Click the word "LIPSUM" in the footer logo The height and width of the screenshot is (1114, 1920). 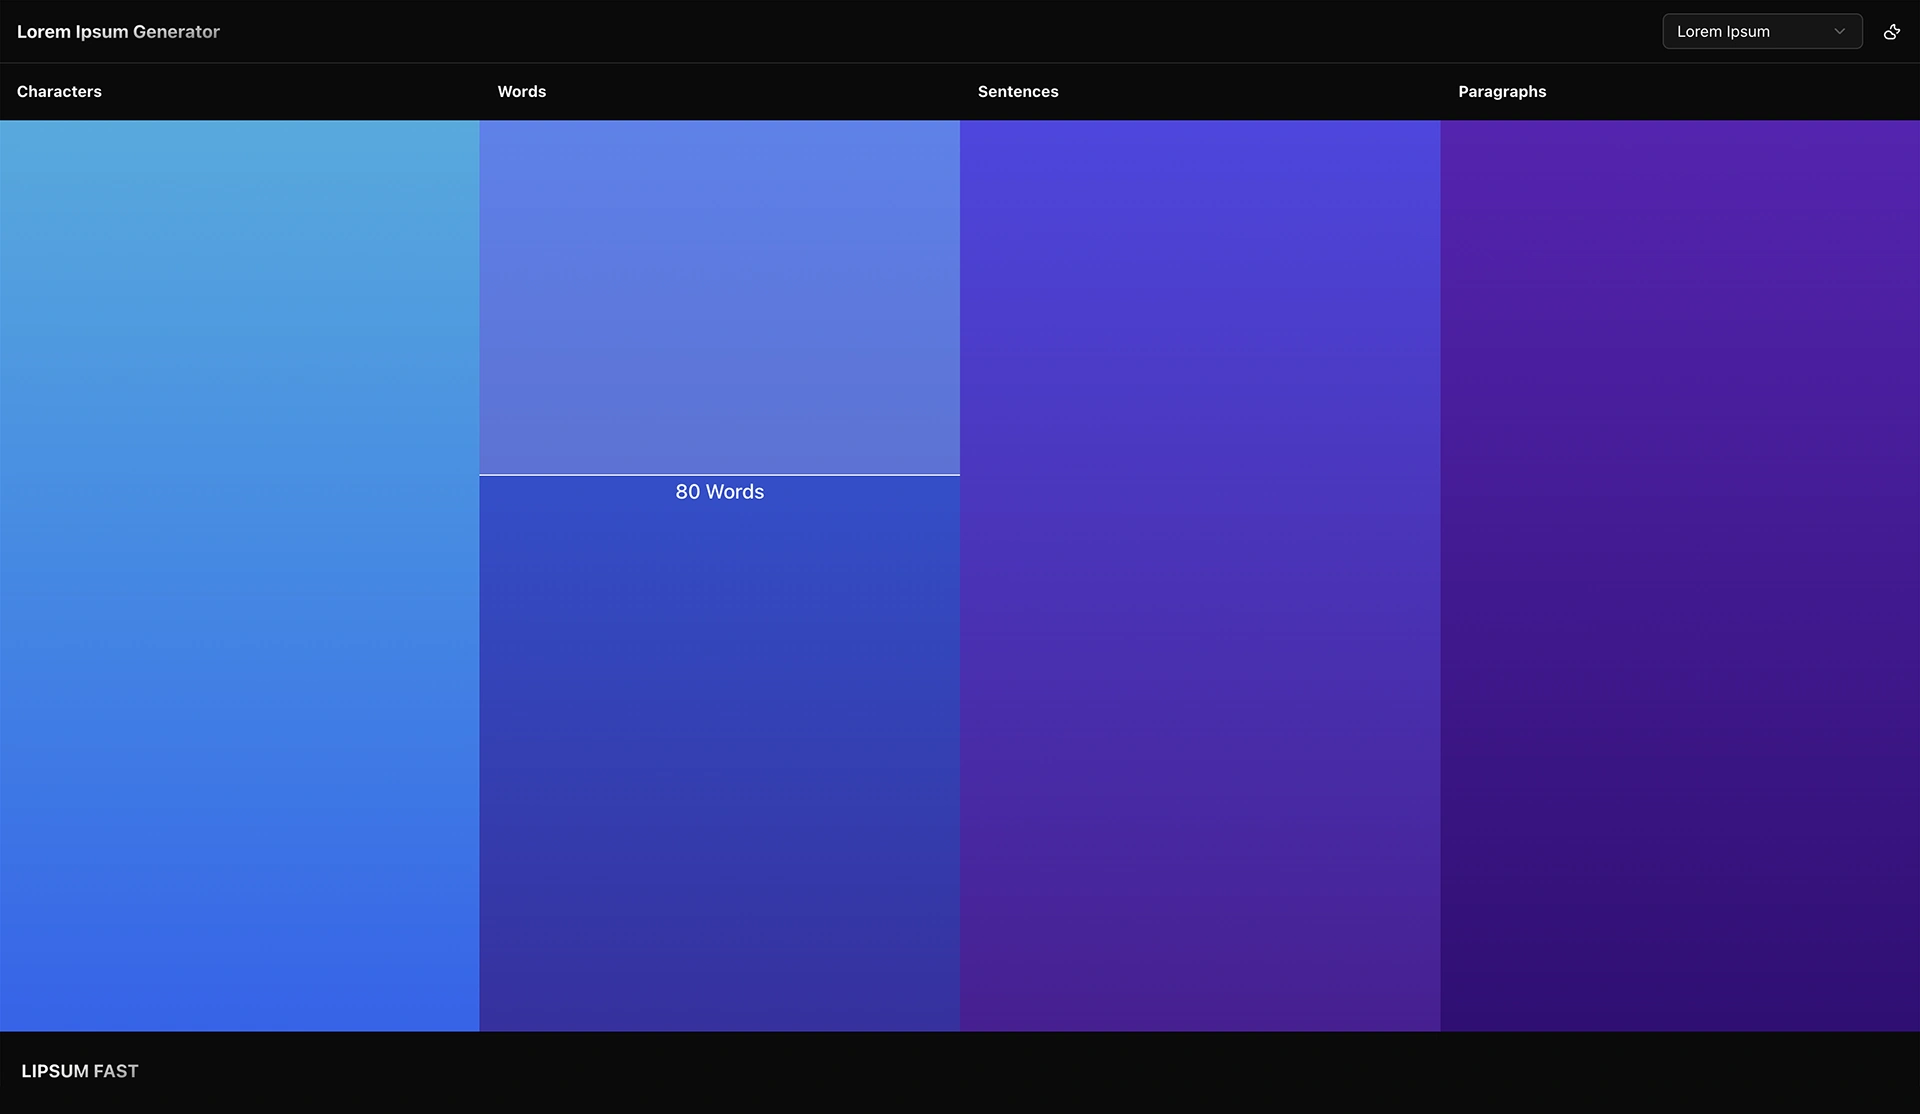click(x=55, y=1071)
